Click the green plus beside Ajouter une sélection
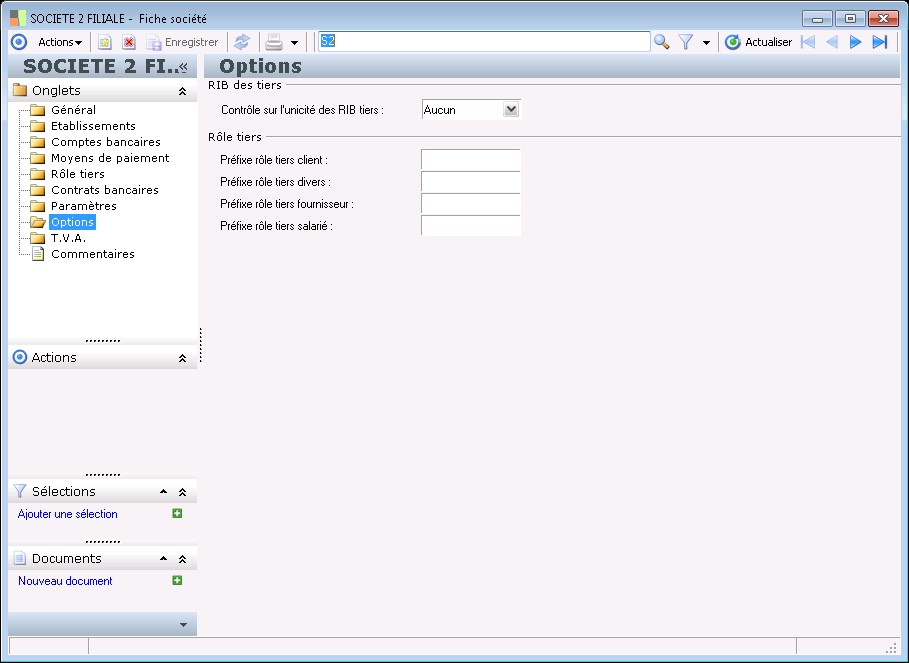This screenshot has width=909, height=663. click(177, 513)
